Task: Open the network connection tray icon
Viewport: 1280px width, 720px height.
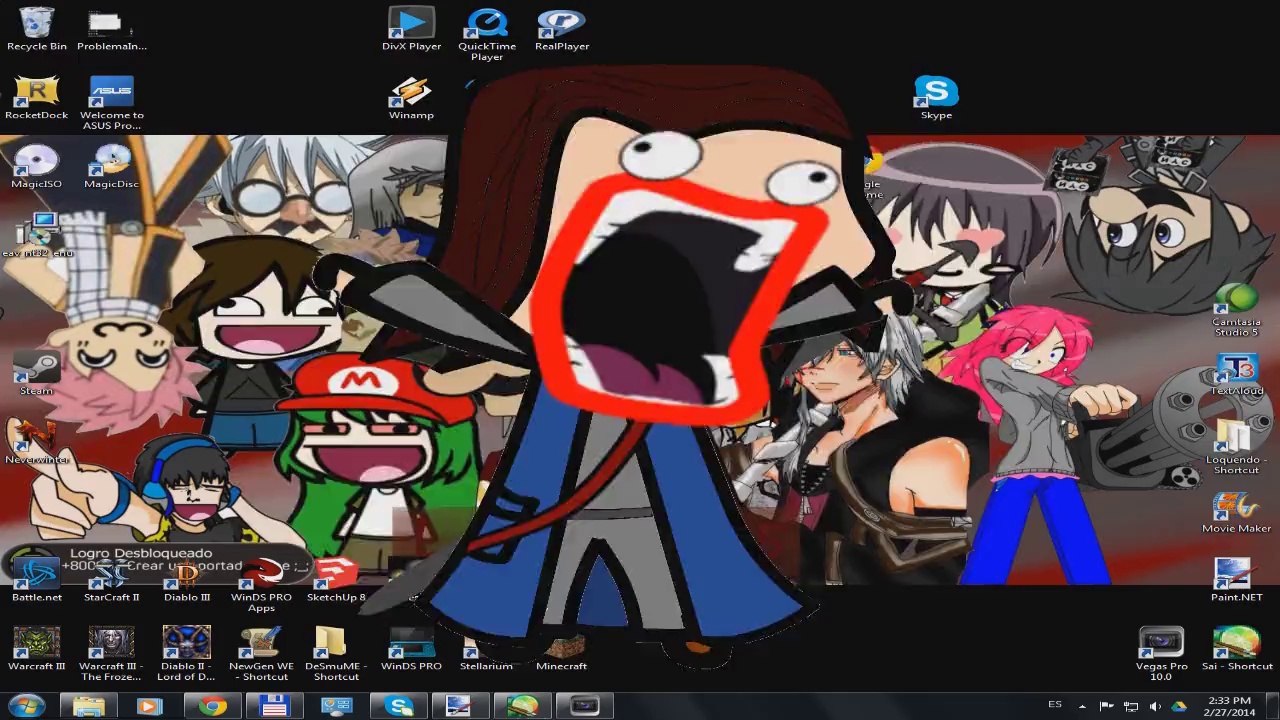Action: [x=1130, y=706]
